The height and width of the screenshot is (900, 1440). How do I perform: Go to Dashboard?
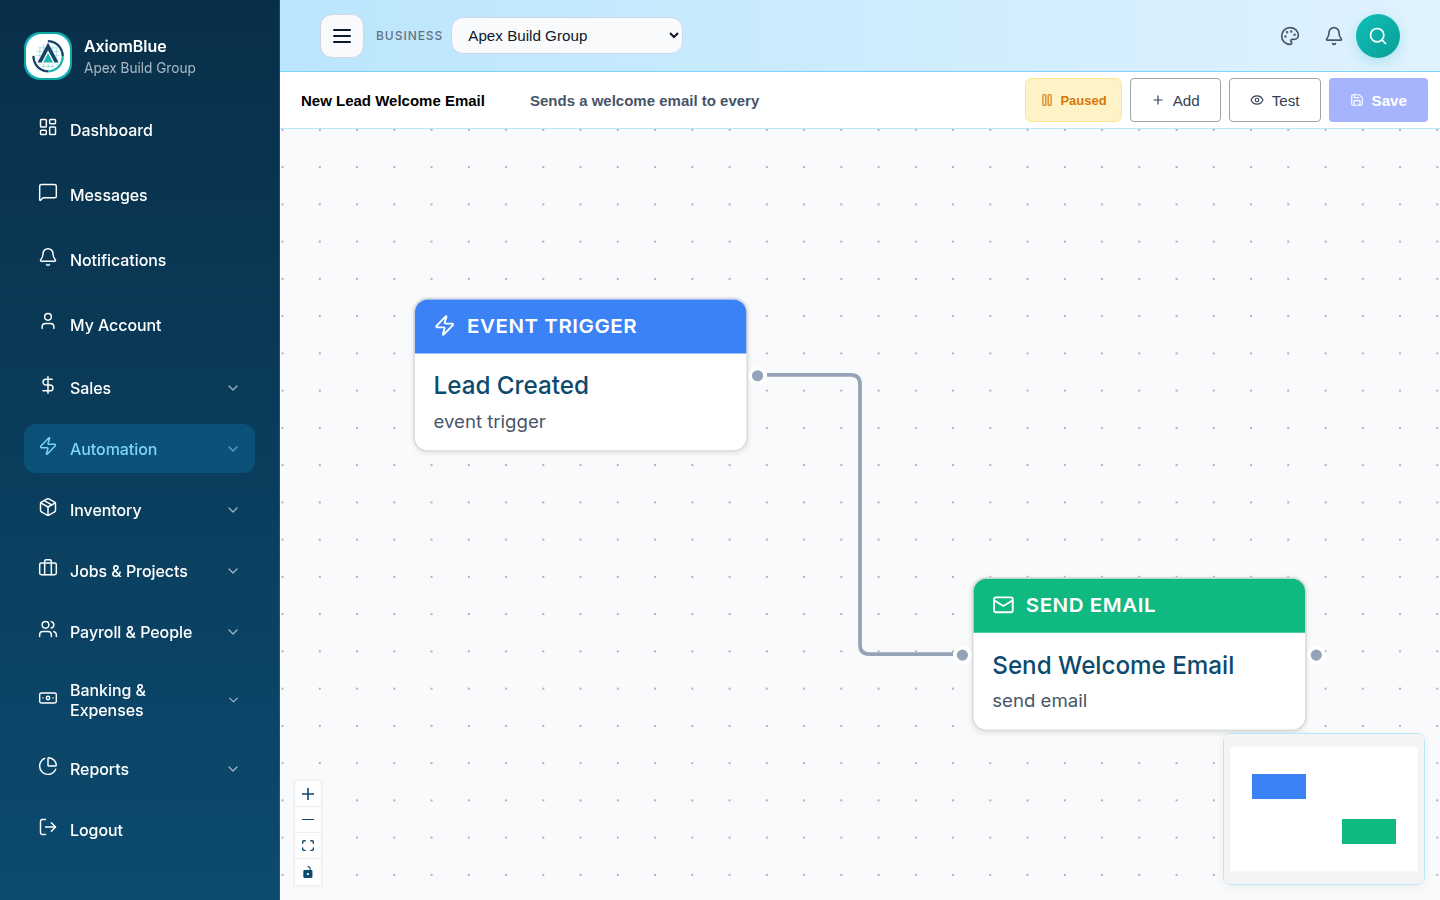[x=139, y=130]
